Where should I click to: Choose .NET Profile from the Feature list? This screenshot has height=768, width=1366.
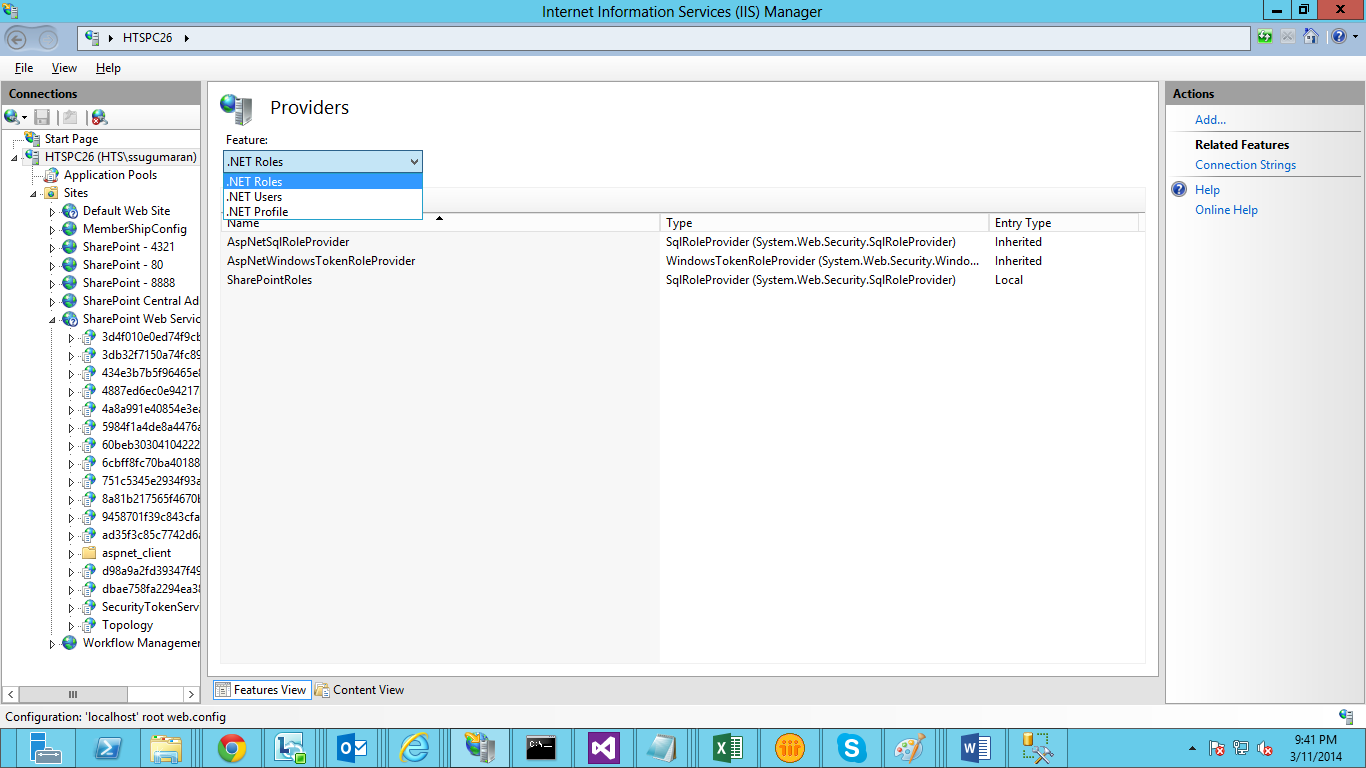(323, 212)
